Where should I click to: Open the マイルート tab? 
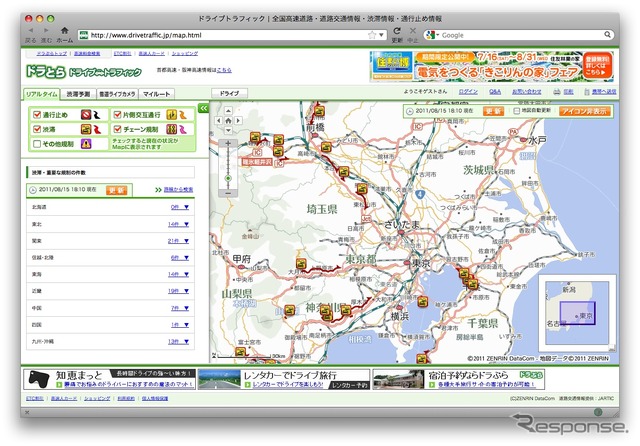point(156,94)
